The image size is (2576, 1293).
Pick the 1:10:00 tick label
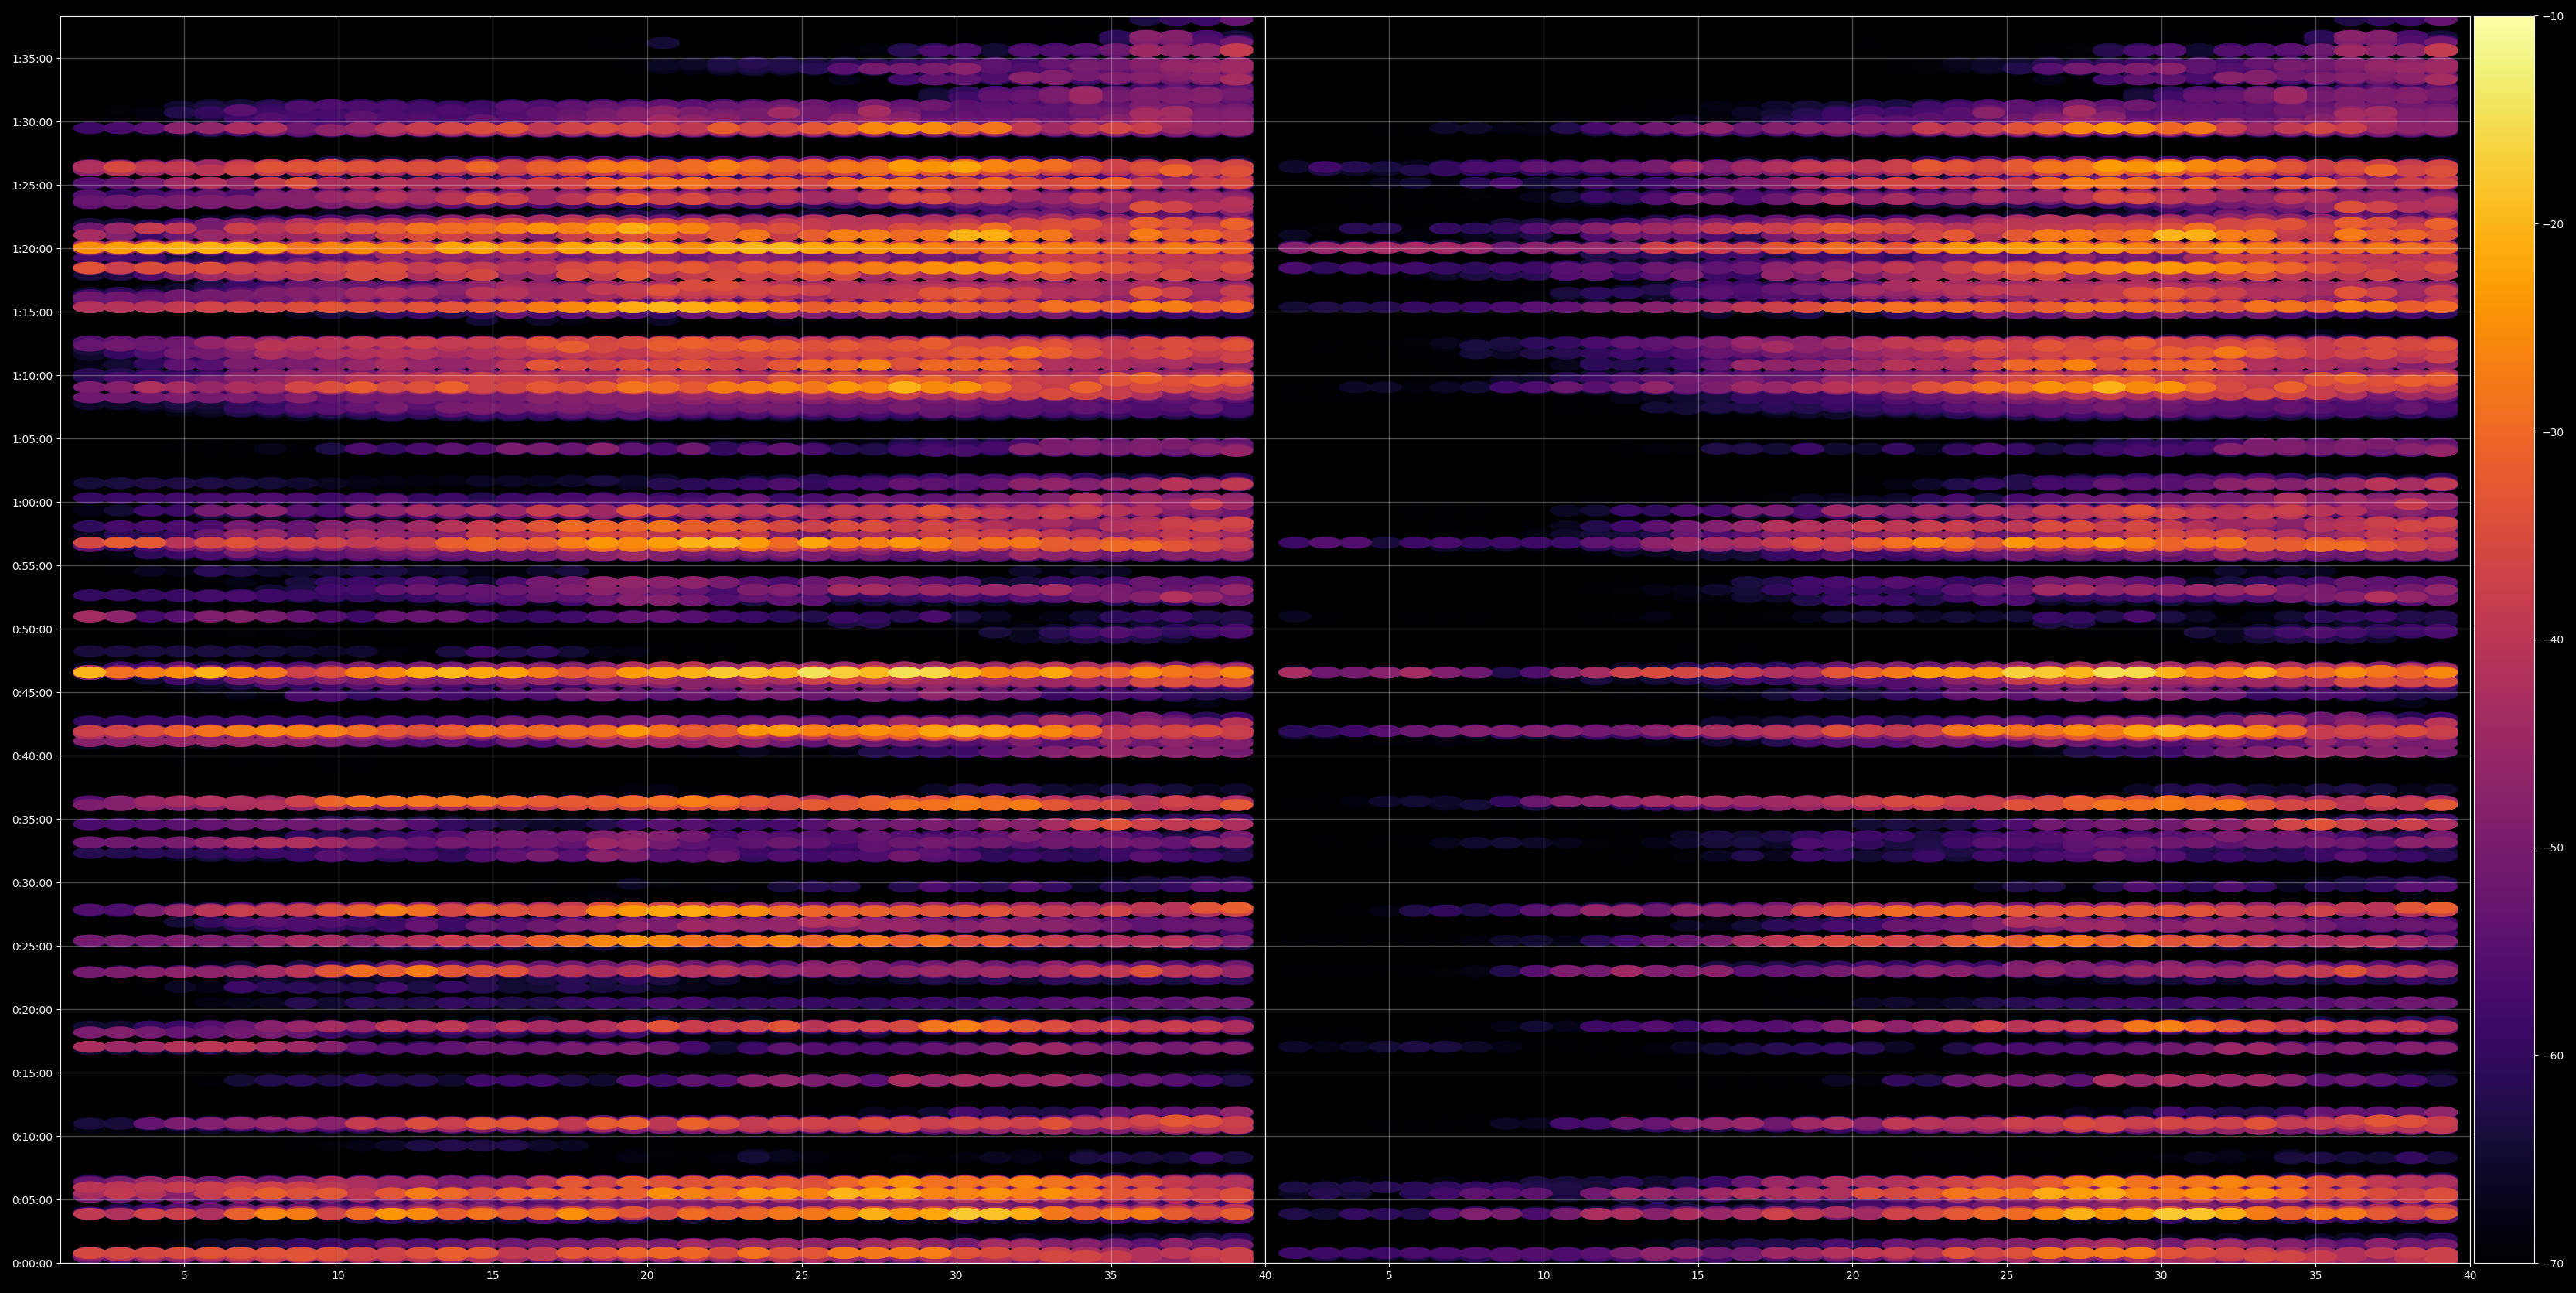(33, 375)
